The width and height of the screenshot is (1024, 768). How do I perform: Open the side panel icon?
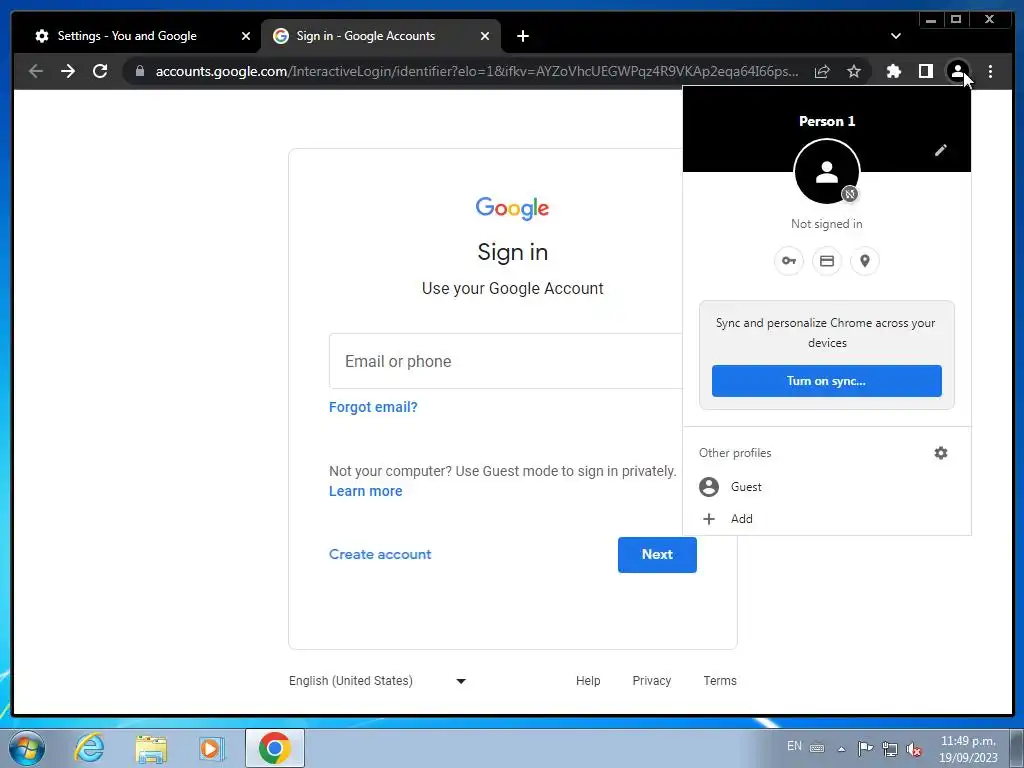coord(925,71)
